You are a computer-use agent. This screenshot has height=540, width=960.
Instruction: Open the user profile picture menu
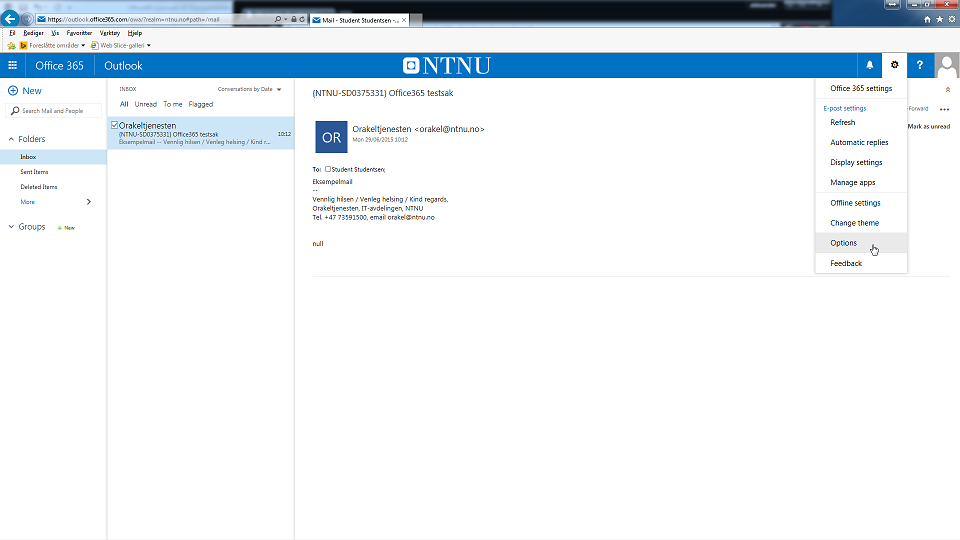[x=947, y=66]
